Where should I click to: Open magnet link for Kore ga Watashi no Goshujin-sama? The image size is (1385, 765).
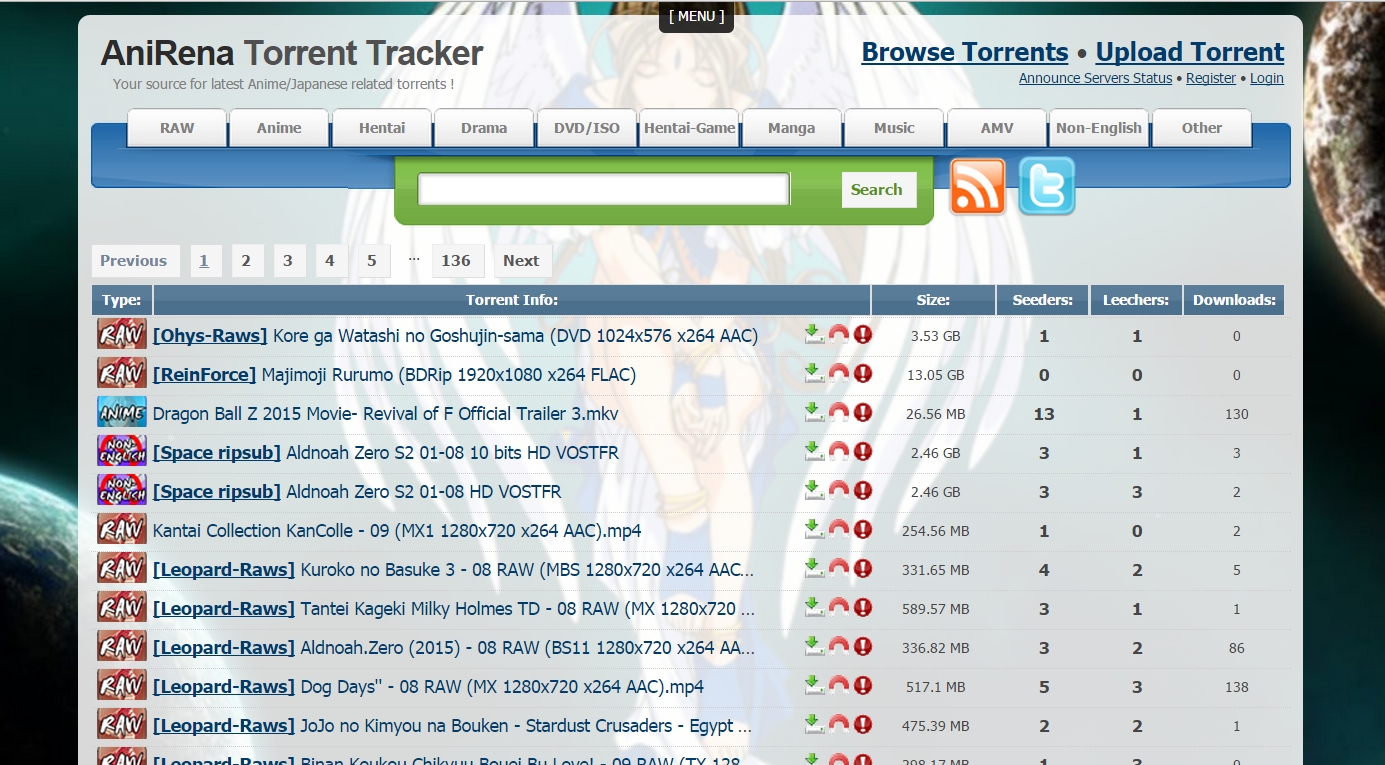tap(839, 334)
